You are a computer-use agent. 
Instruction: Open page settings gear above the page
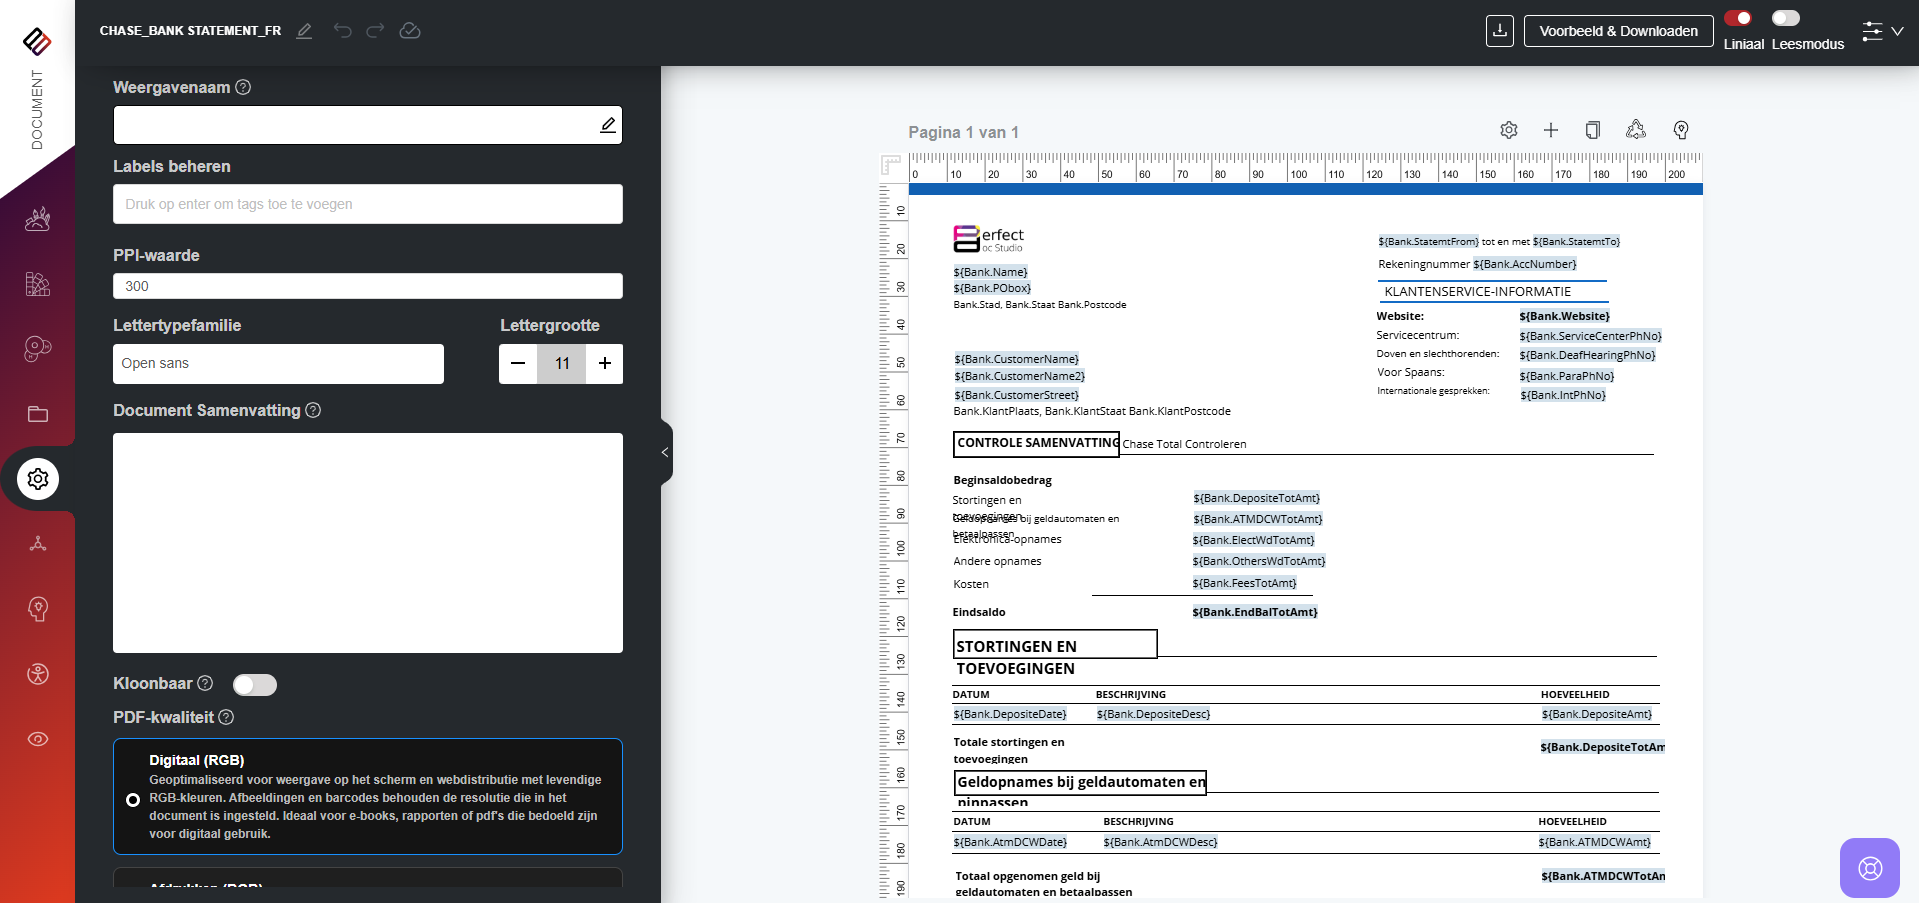pyautogui.click(x=1509, y=130)
